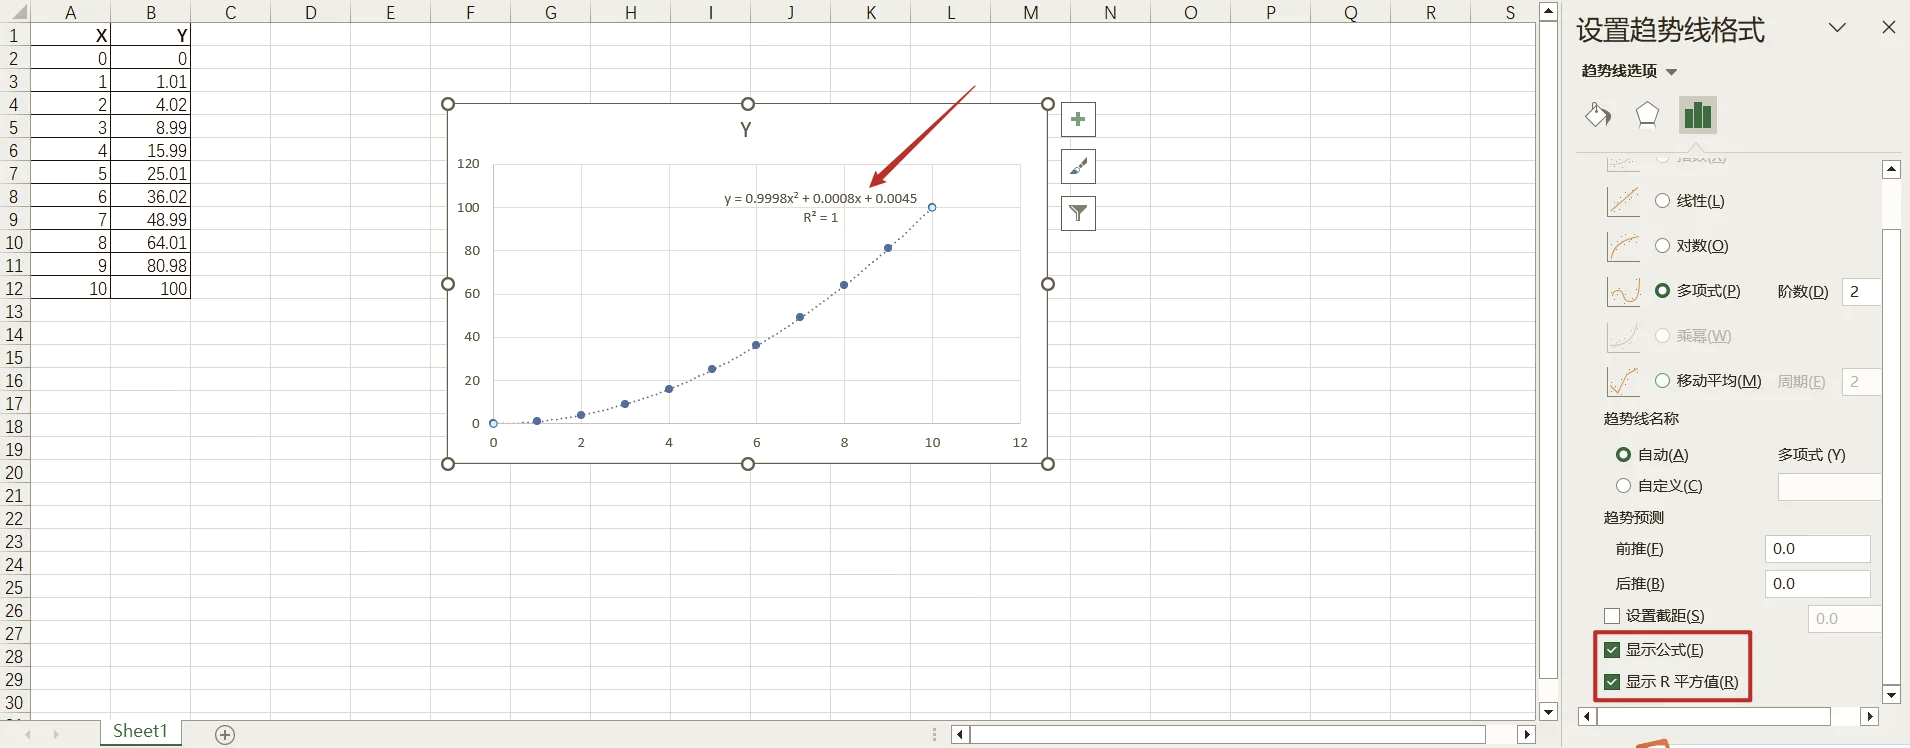Expand the 趋势线选项 dropdown arrow

[1671, 72]
